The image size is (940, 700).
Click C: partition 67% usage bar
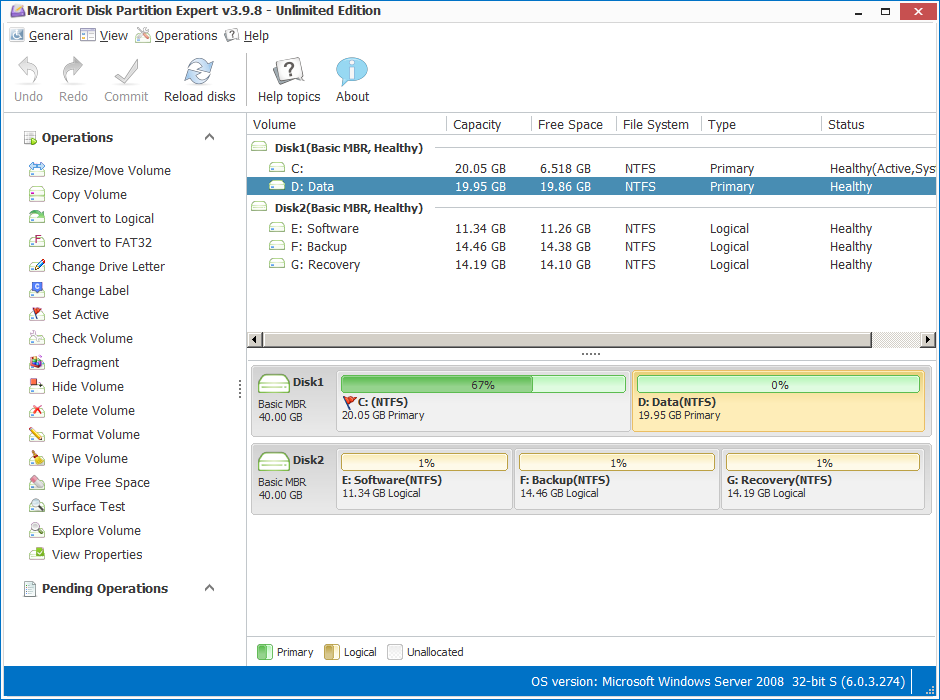click(x=483, y=384)
